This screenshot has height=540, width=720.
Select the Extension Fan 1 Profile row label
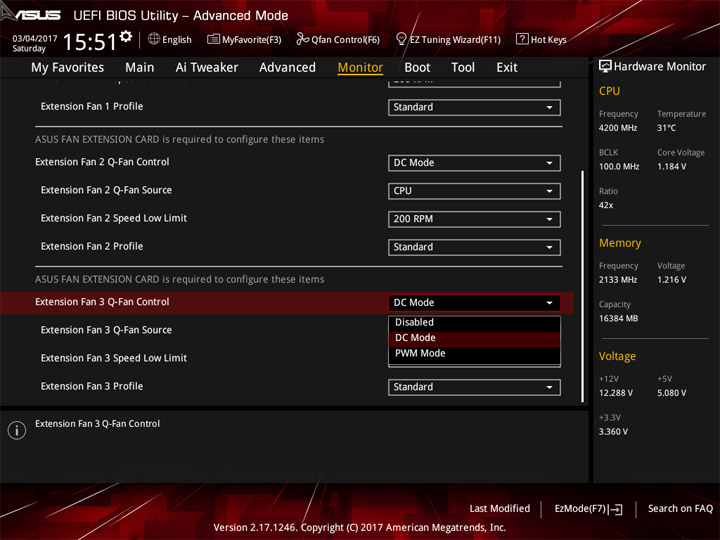(x=92, y=107)
